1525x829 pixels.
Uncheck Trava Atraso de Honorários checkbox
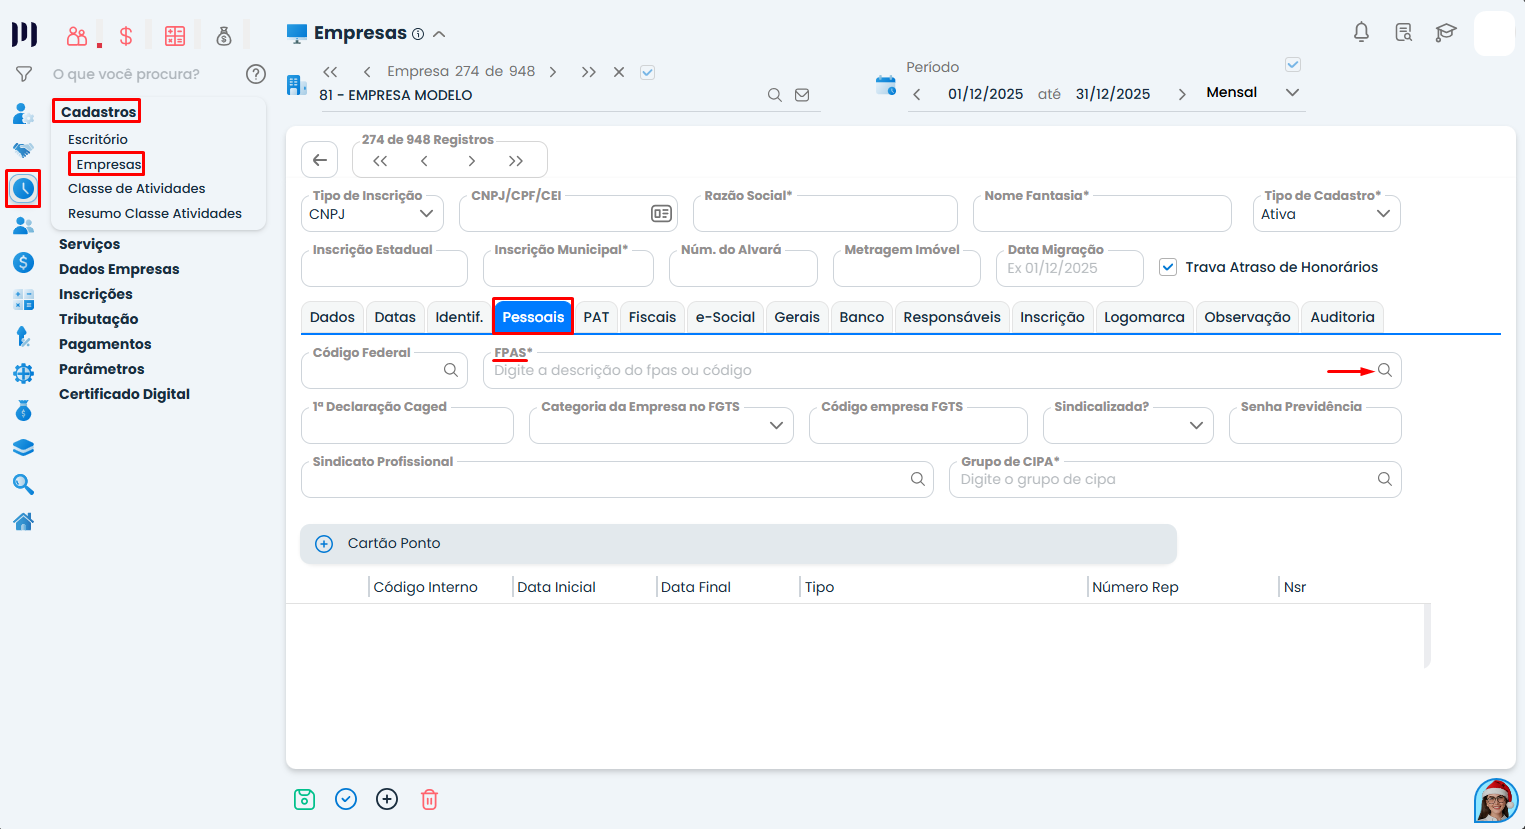(x=1168, y=267)
